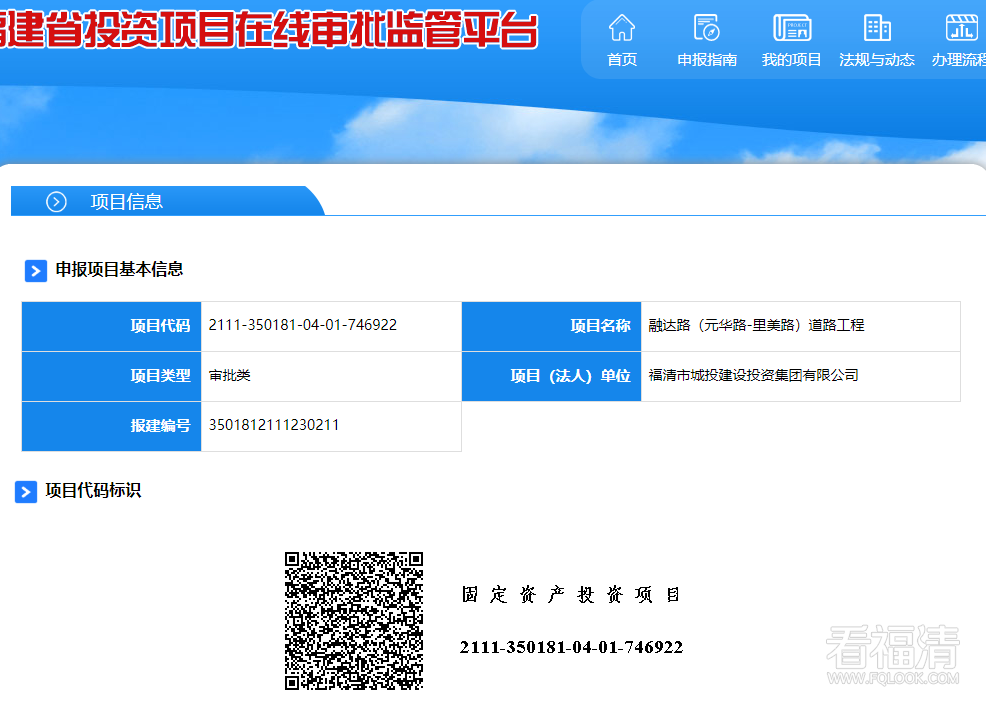Go to the 首页 text label
This screenshot has height=705, width=986.
pyautogui.click(x=622, y=60)
